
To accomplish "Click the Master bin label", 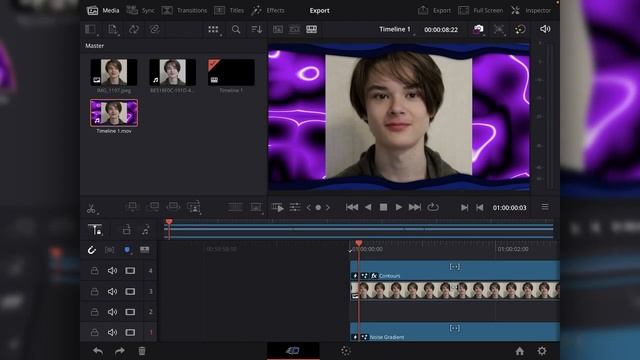I will click(94, 46).
